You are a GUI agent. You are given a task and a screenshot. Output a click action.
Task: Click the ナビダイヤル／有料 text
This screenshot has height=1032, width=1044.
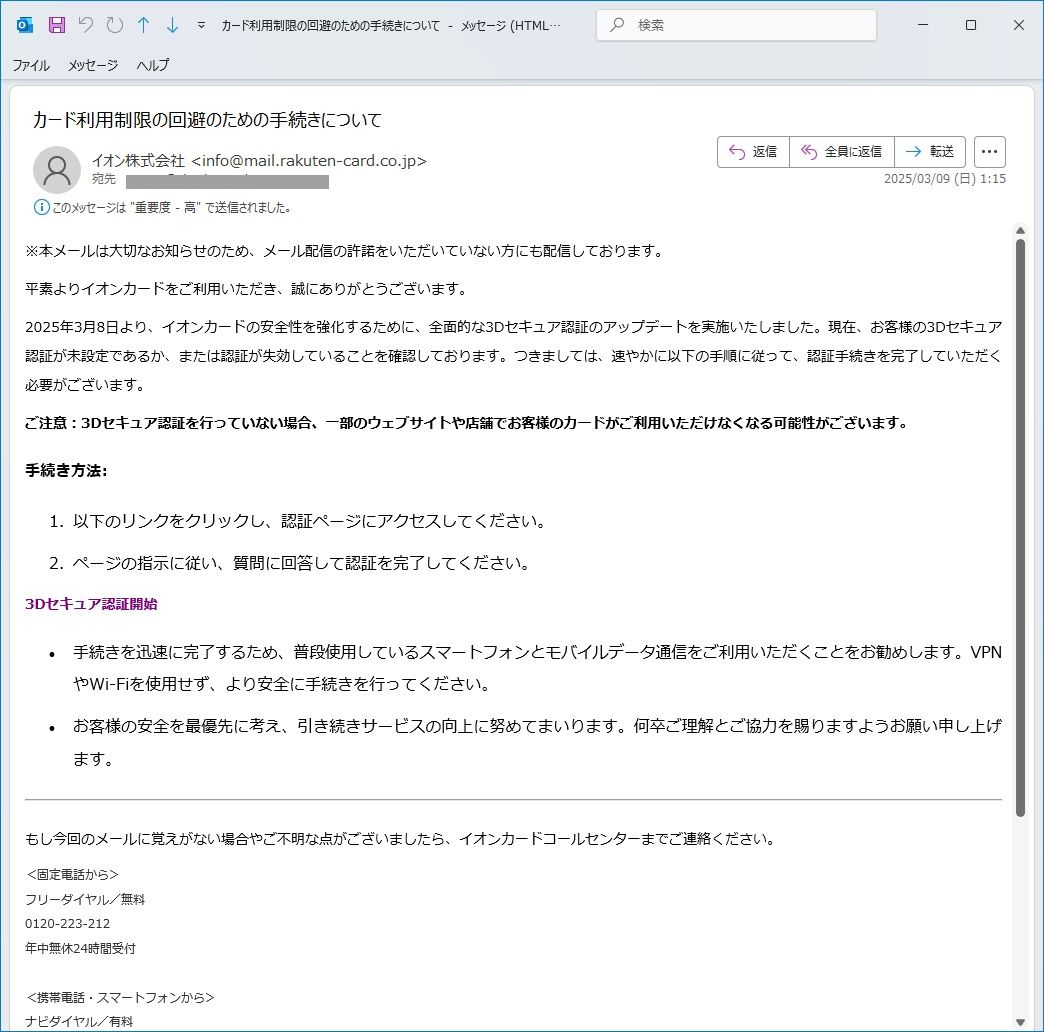pos(79,1021)
